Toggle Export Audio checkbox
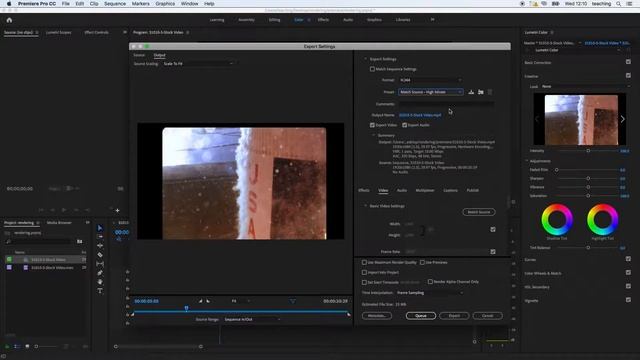This screenshot has height=360, width=640. coord(404,125)
